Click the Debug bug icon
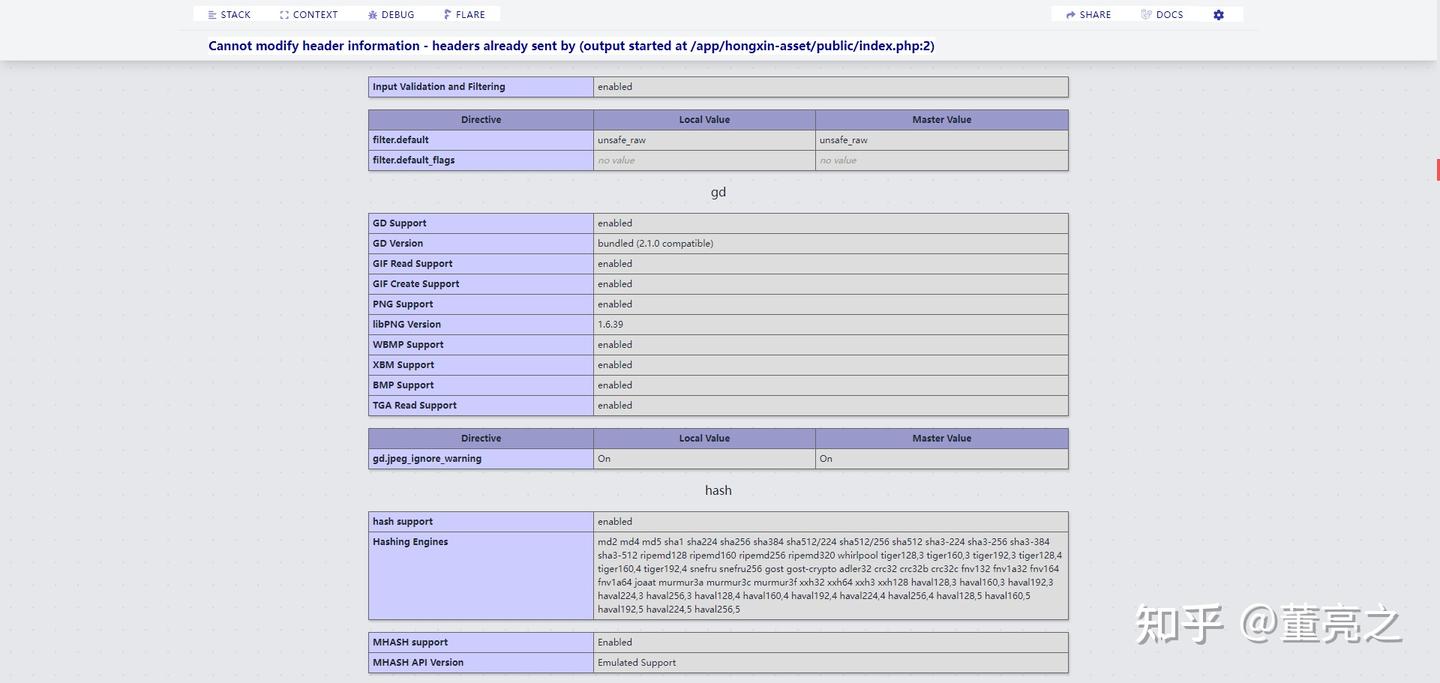1440x683 pixels. (x=370, y=13)
